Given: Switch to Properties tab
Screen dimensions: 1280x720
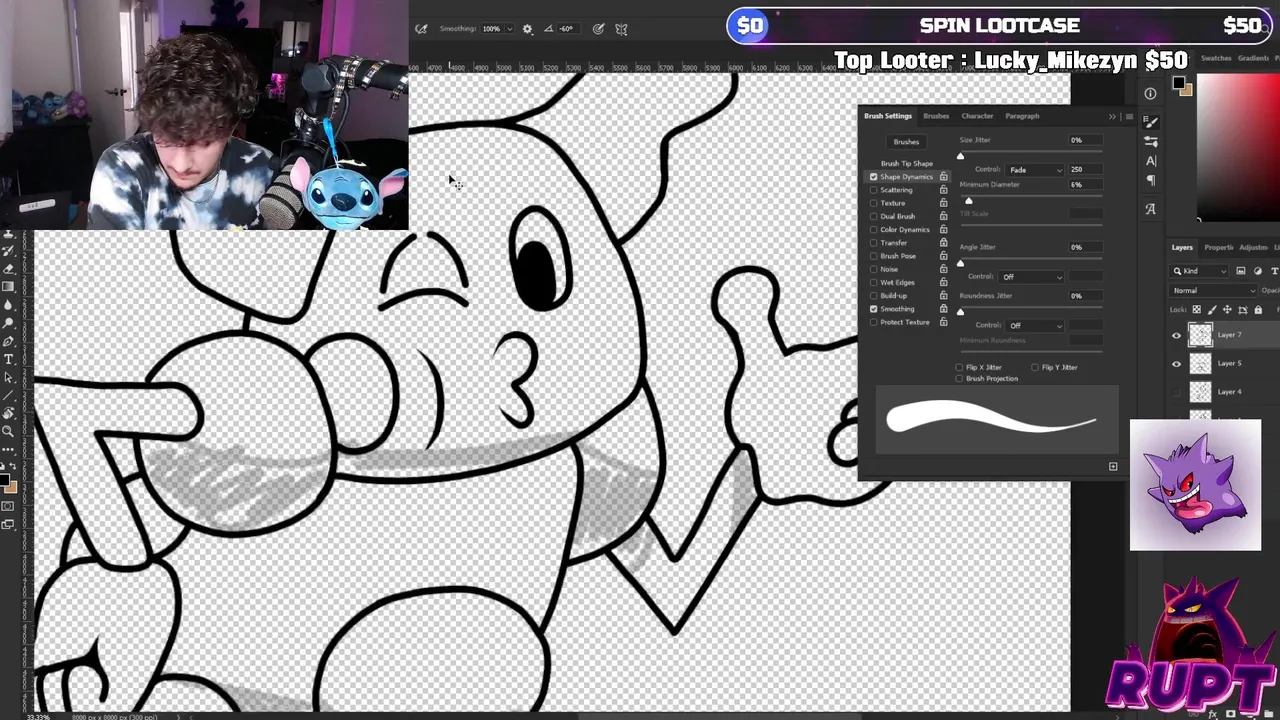Looking at the screenshot, I should click(x=1218, y=247).
